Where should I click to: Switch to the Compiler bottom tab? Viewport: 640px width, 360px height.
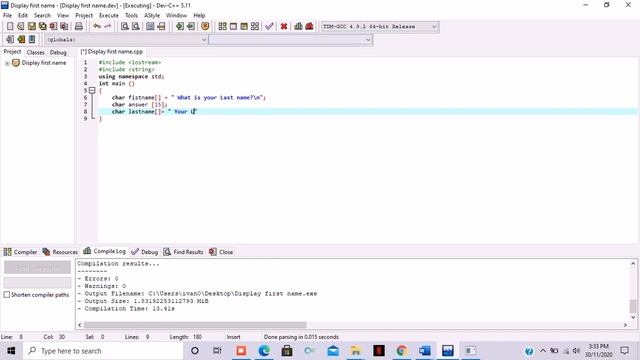(x=20, y=252)
